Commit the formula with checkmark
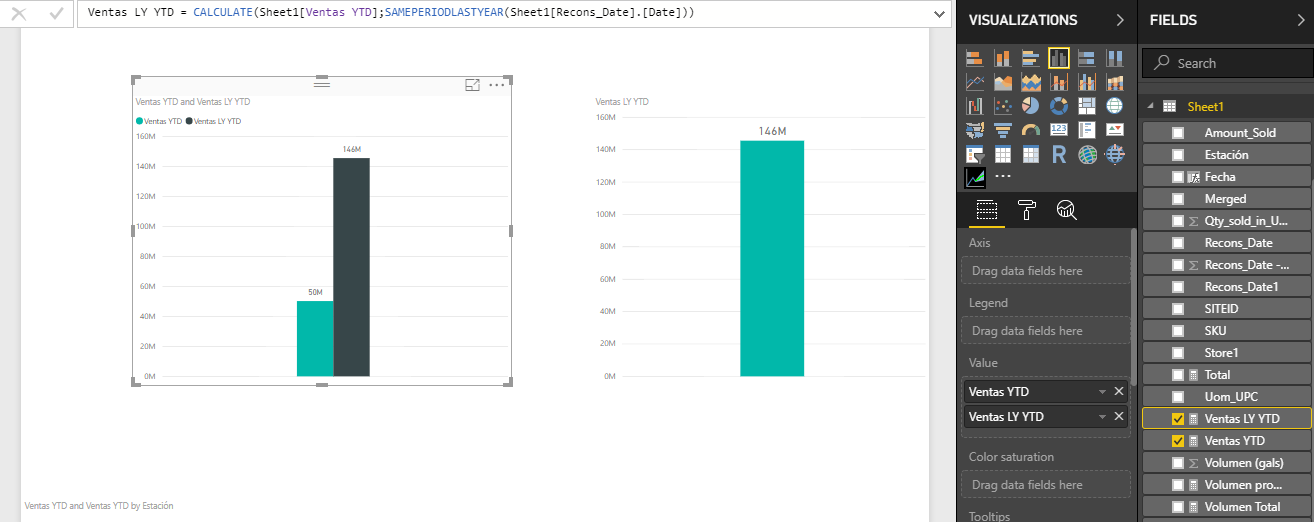Screen dimensions: 1314x522 56,14
